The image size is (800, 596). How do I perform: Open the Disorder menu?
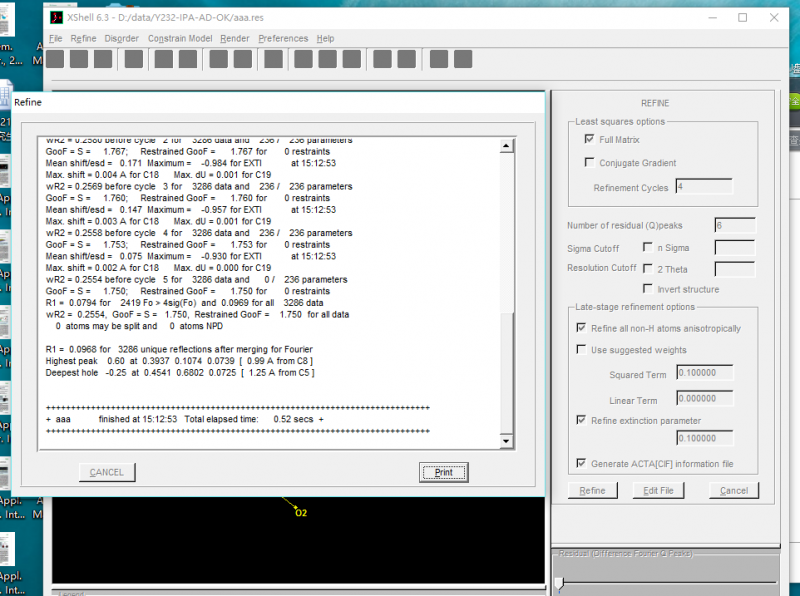click(x=121, y=38)
